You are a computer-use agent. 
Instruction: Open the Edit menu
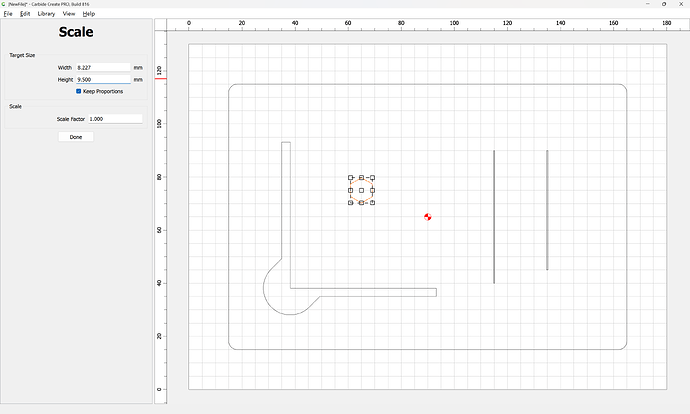[x=25, y=14]
